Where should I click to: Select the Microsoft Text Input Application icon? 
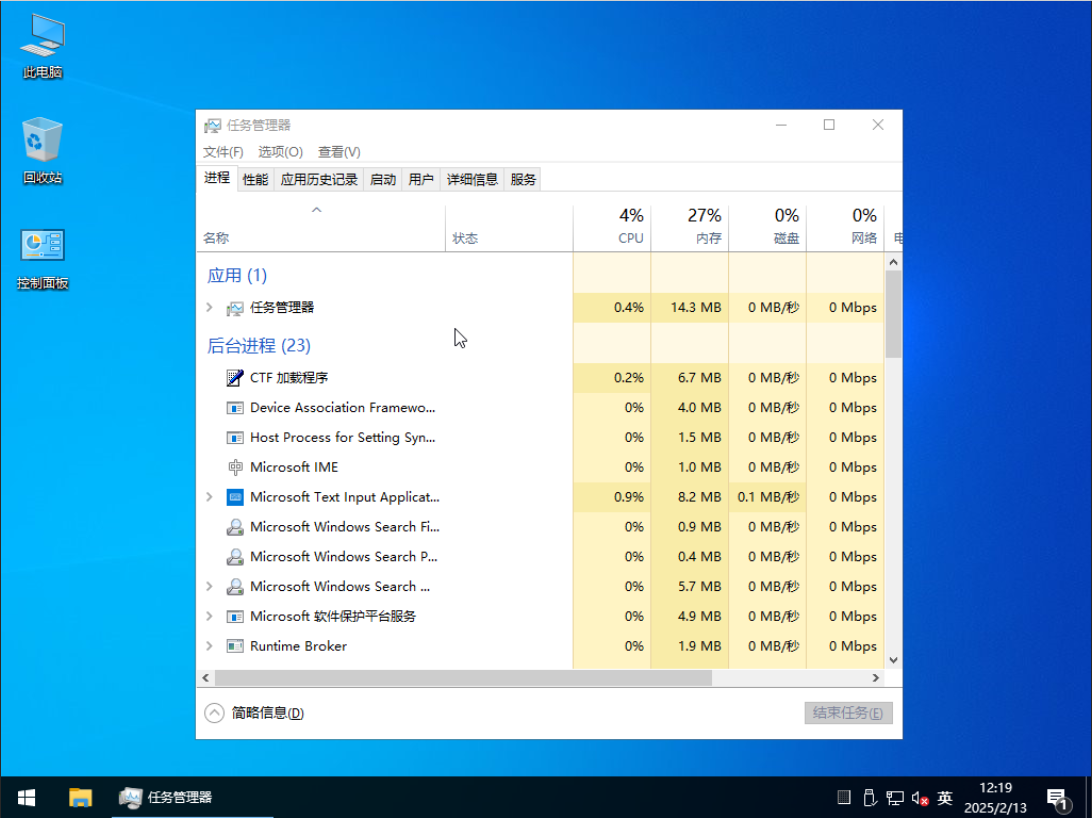pyautogui.click(x=235, y=497)
